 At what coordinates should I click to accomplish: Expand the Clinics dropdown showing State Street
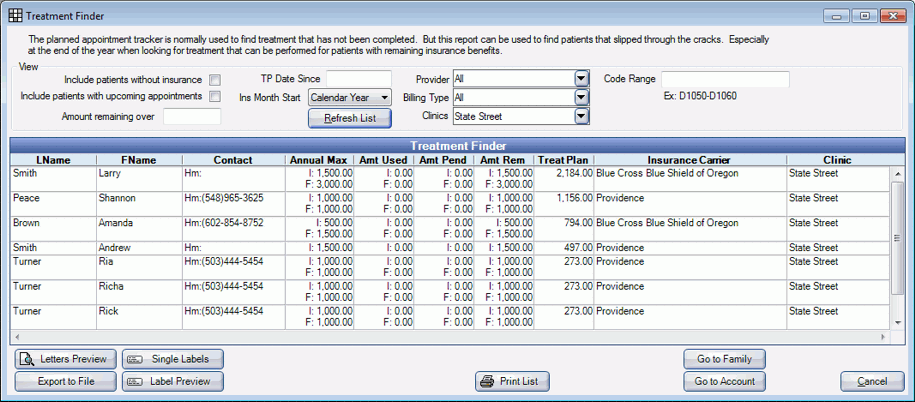pyautogui.click(x=581, y=116)
